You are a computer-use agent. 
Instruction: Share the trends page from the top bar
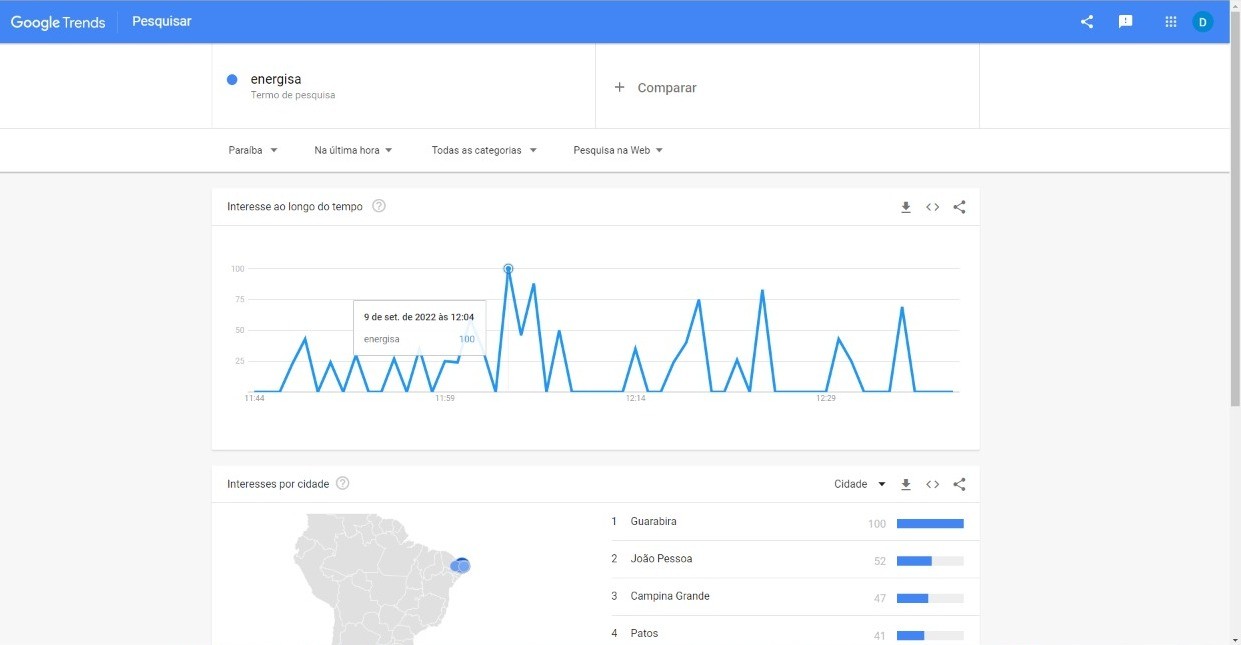click(1086, 20)
